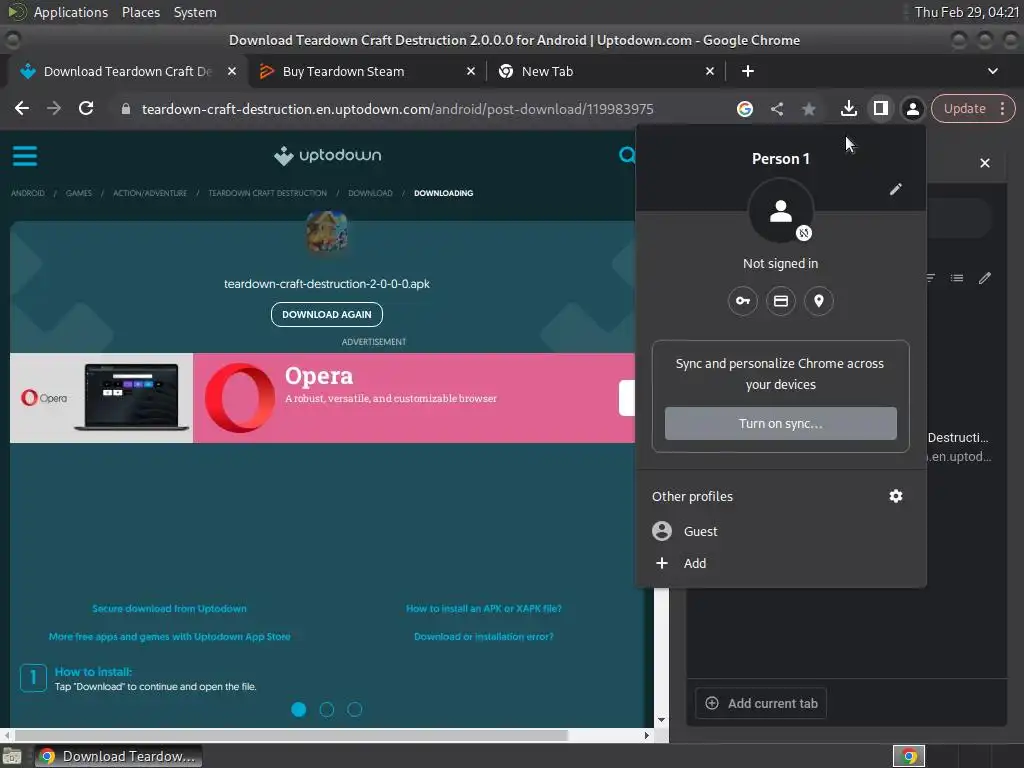Viewport: 1024px width, 768px height.
Task: Select first carousel dot
Action: click(298, 709)
